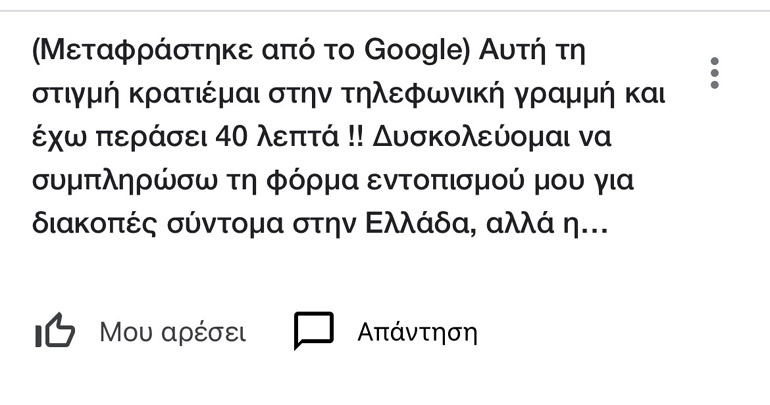This screenshot has height=405, width=770.
Task: Click the speech bubble reply icon
Action: pyautogui.click(x=313, y=332)
